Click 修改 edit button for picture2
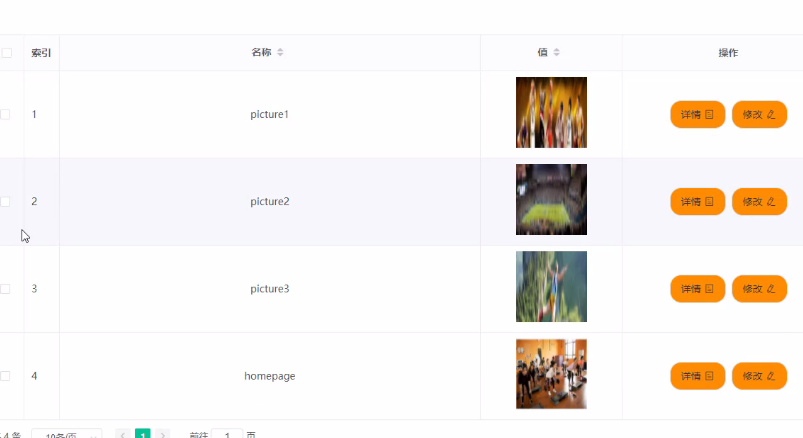Viewport: 803px width, 438px height. (x=759, y=201)
